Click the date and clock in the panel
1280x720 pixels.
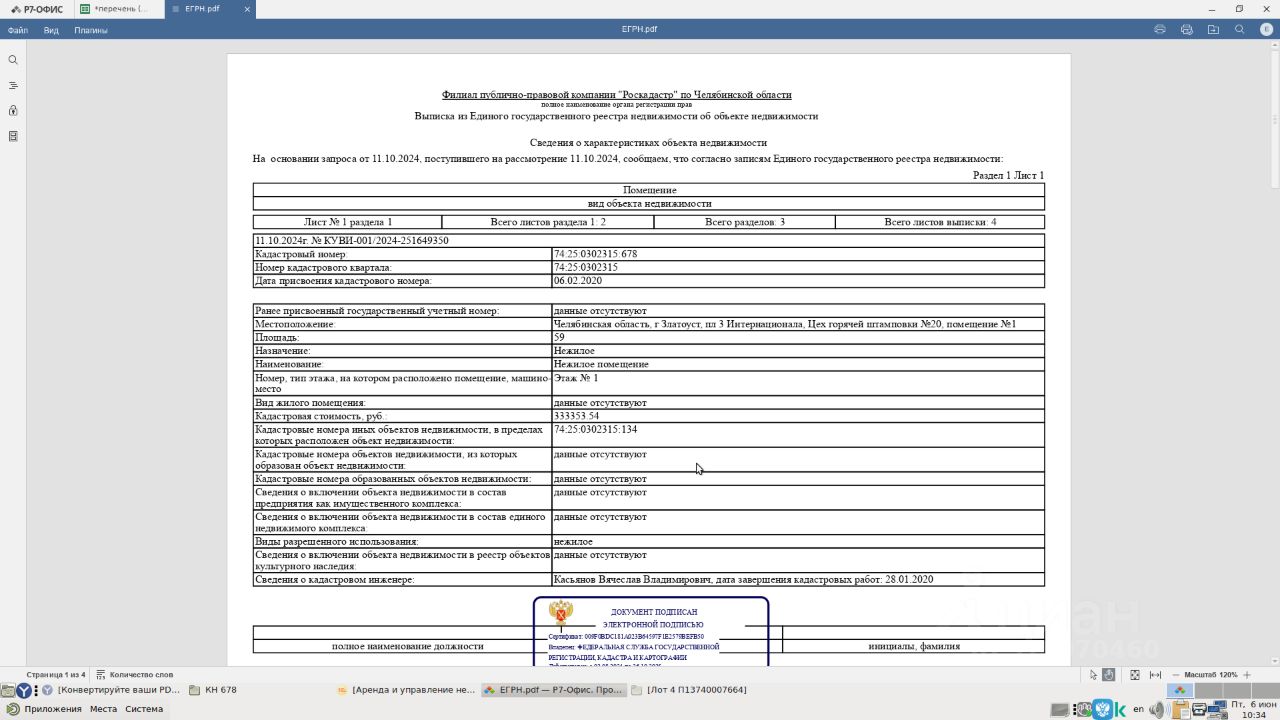coord(1253,710)
